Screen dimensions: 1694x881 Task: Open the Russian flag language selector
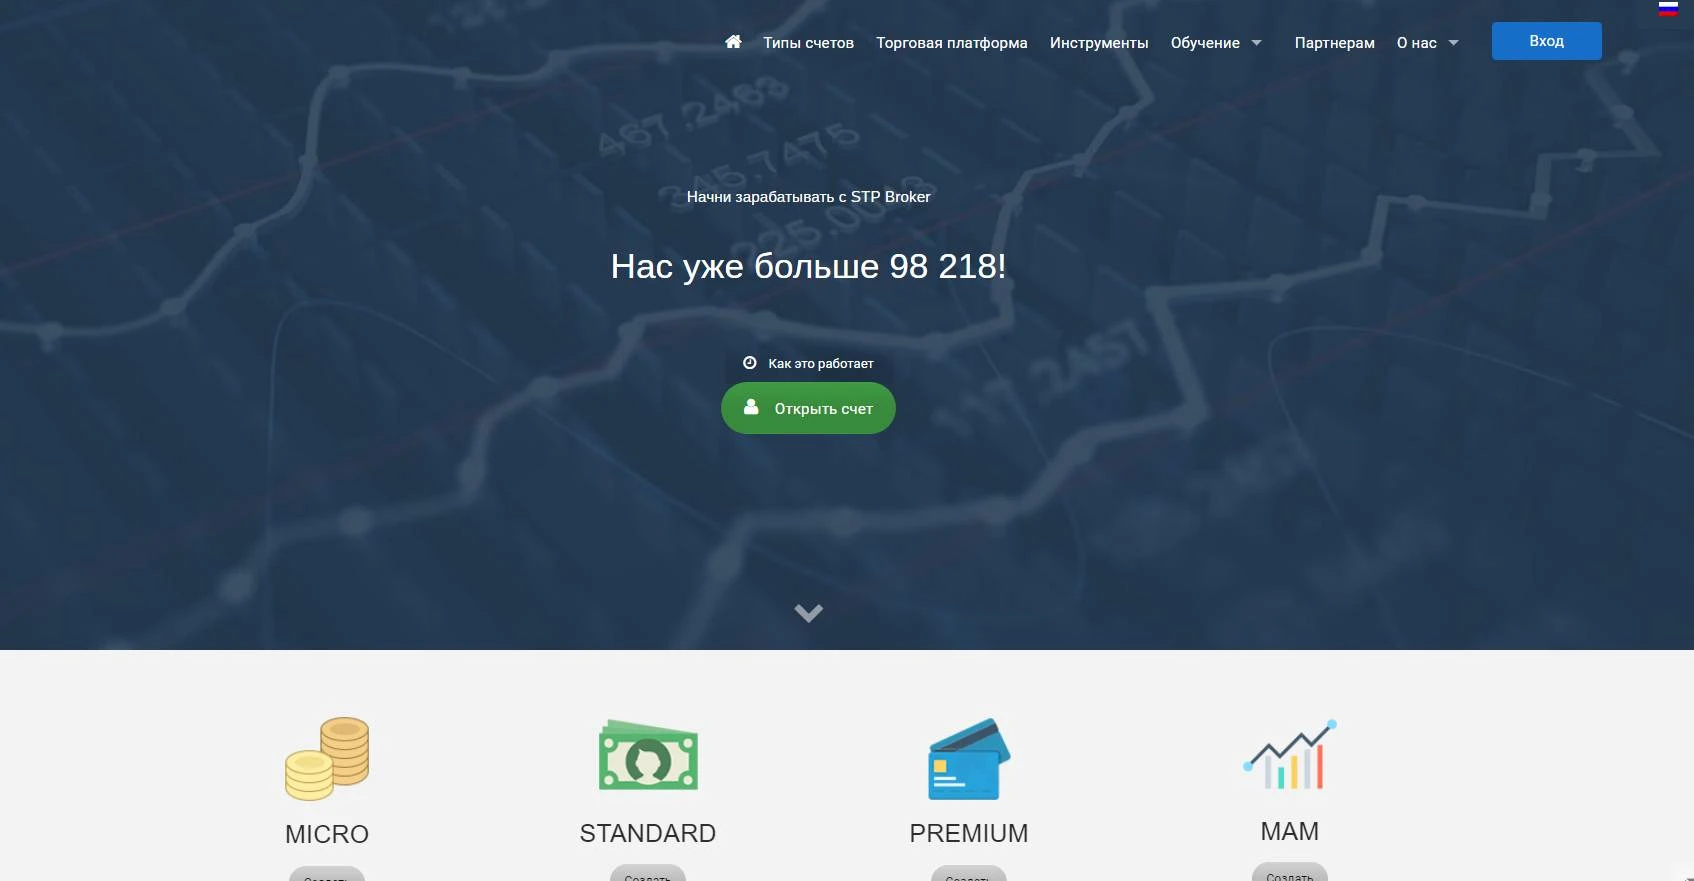point(1668,8)
